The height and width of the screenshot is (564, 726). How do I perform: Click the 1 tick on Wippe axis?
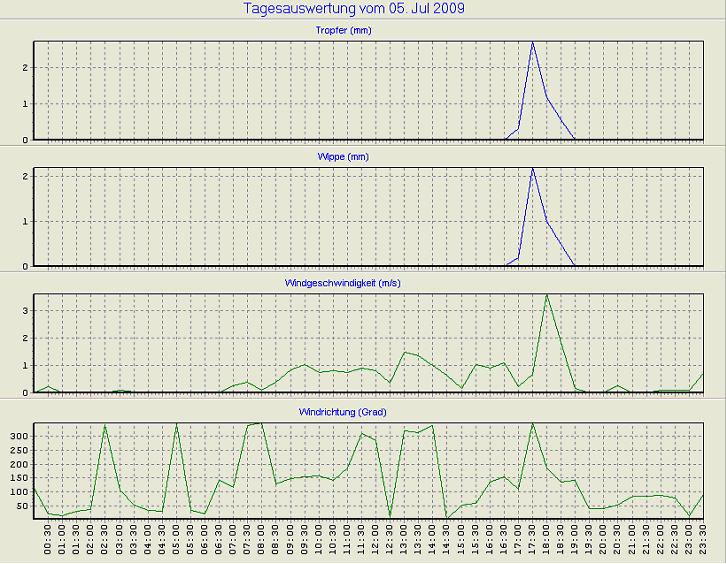click(26, 221)
